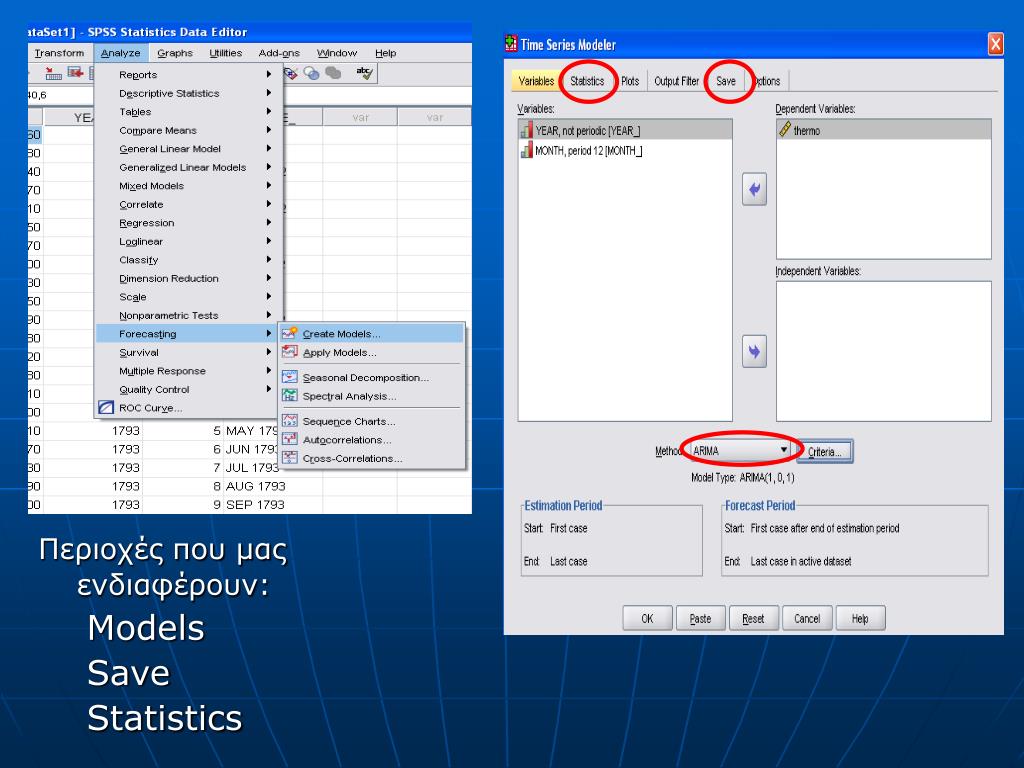Viewport: 1024px width, 768px height.
Task: Switch to the Plots tab
Action: [x=630, y=81]
